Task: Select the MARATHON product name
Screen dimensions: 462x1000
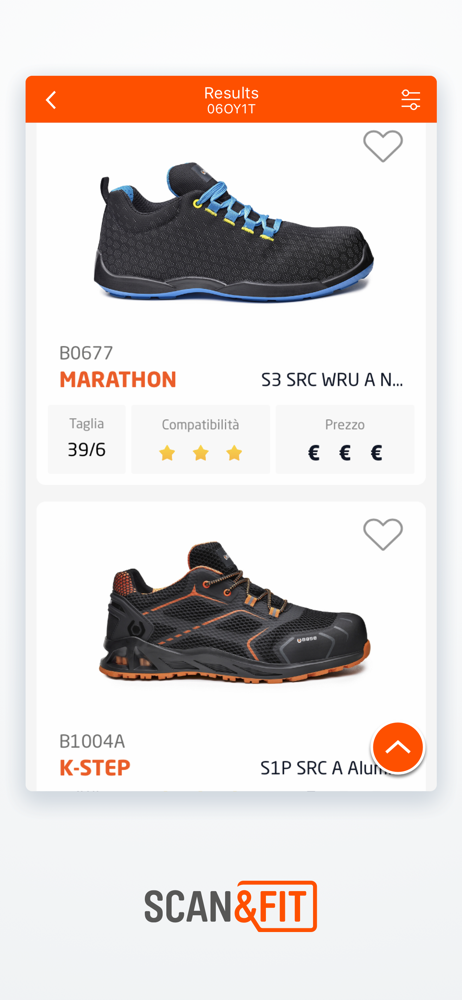Action: point(117,379)
